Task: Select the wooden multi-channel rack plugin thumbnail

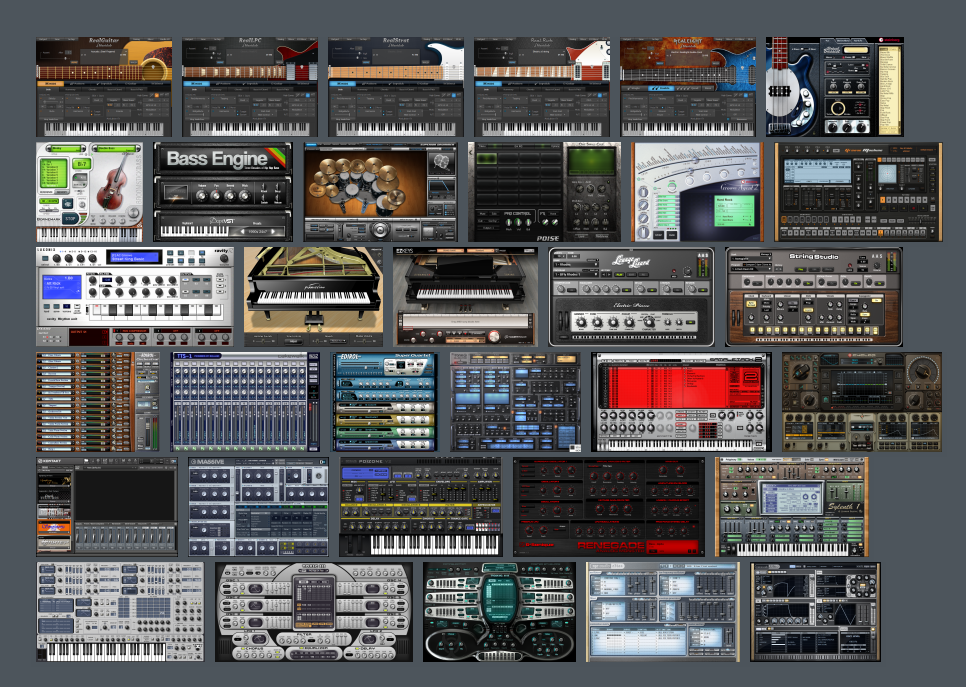Action: 98,402
